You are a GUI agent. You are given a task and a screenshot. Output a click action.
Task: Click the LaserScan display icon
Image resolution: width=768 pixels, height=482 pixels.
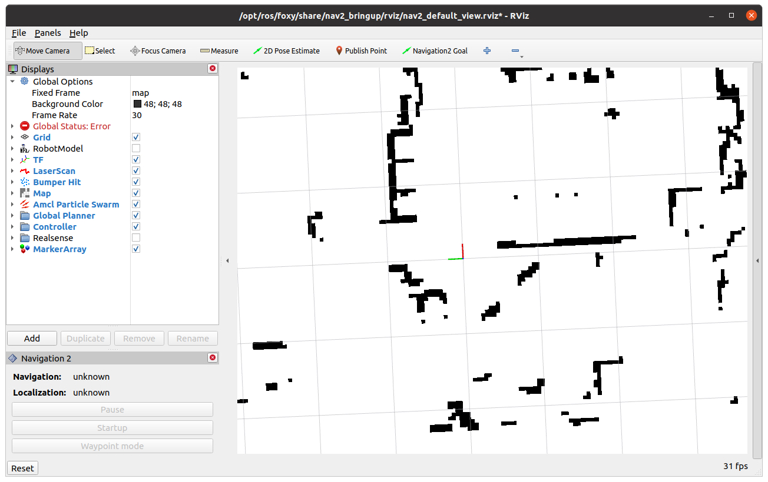point(24,171)
